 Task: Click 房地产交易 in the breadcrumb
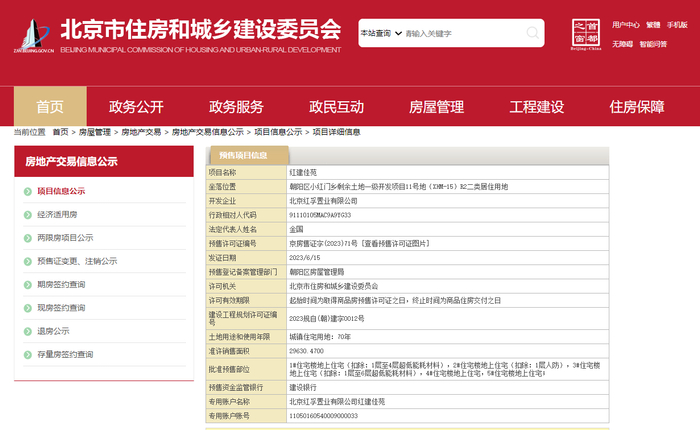(x=141, y=132)
